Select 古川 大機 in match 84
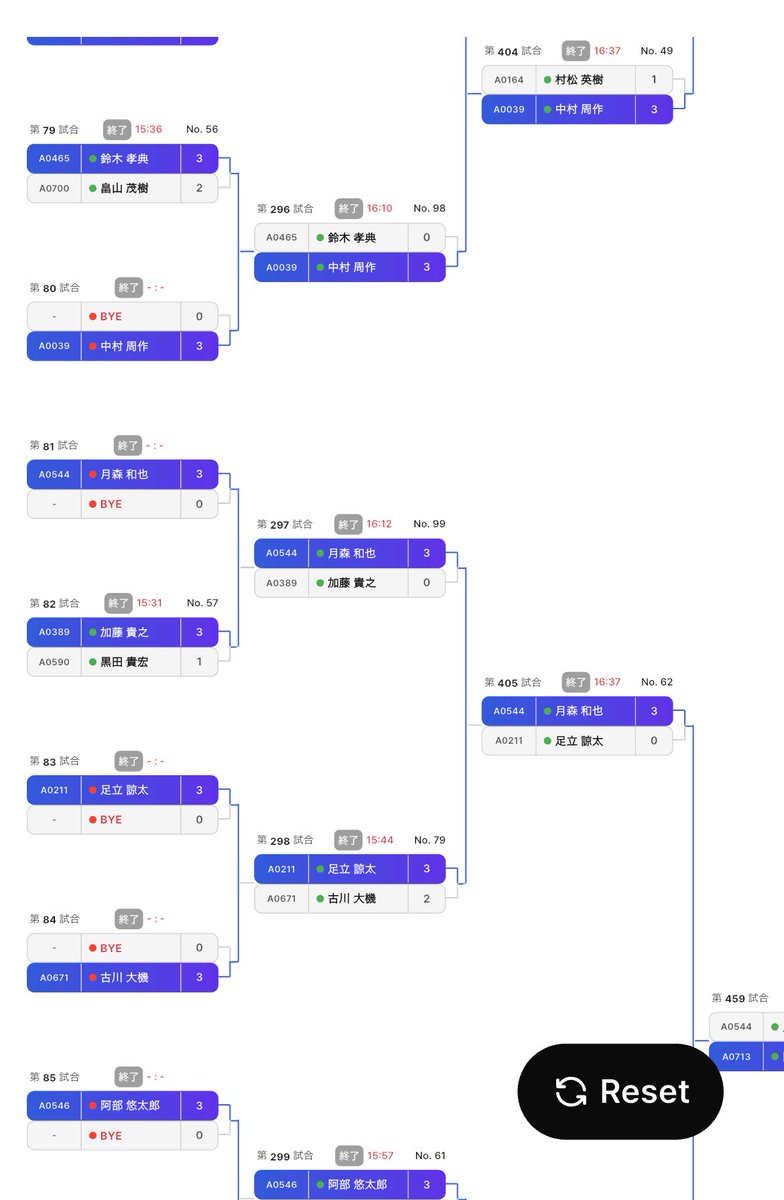Image resolution: width=784 pixels, height=1200 pixels. pos(122,977)
